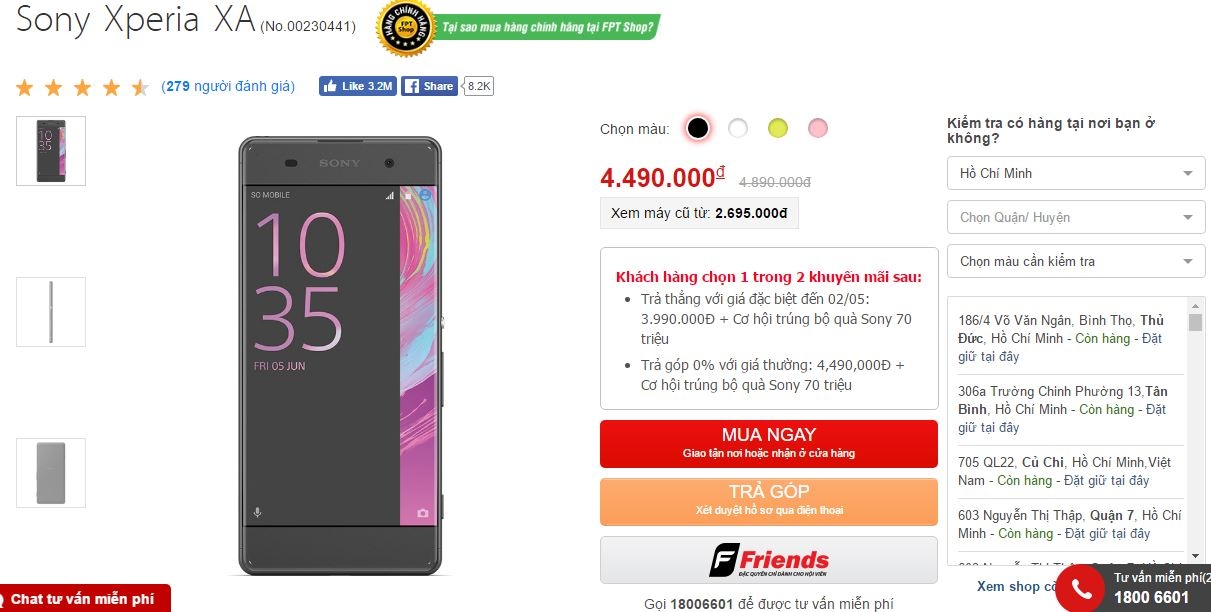Expand the Chọn Quận/Huyện dropdown

[1075, 217]
